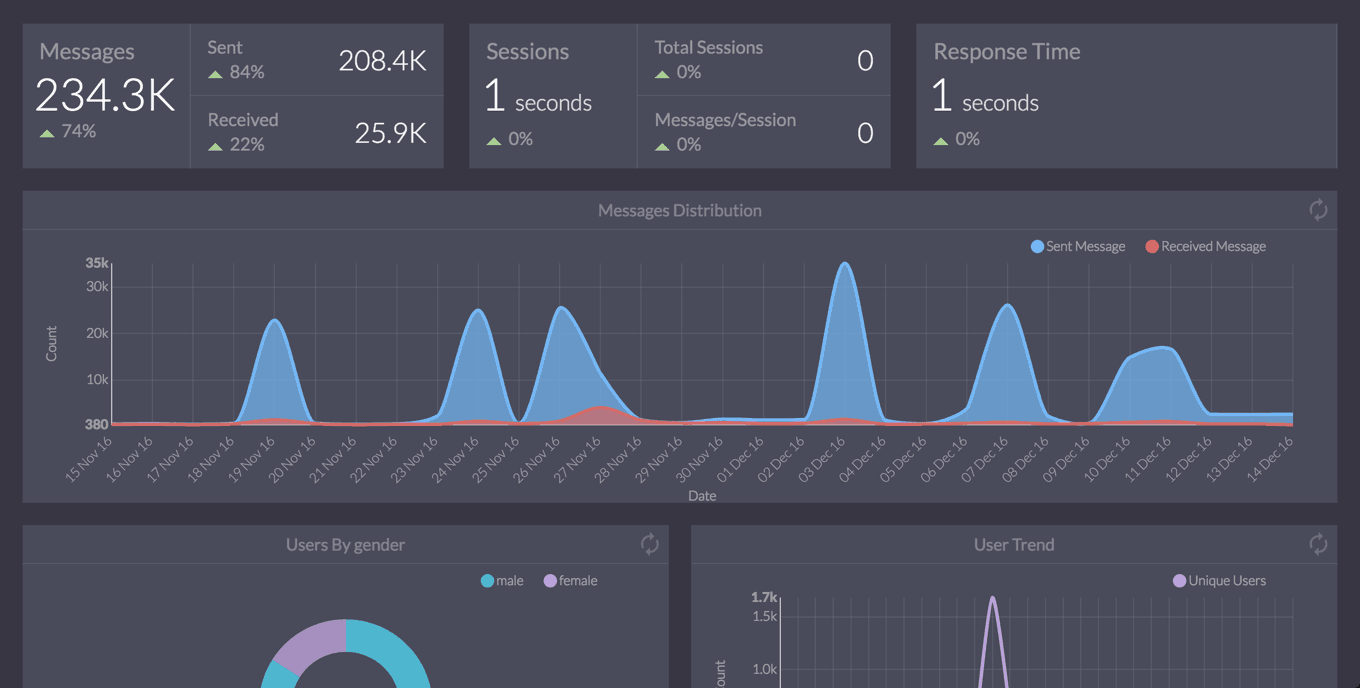Image resolution: width=1360 pixels, height=688 pixels.
Task: Toggle the female legend entry
Action: tap(570, 580)
